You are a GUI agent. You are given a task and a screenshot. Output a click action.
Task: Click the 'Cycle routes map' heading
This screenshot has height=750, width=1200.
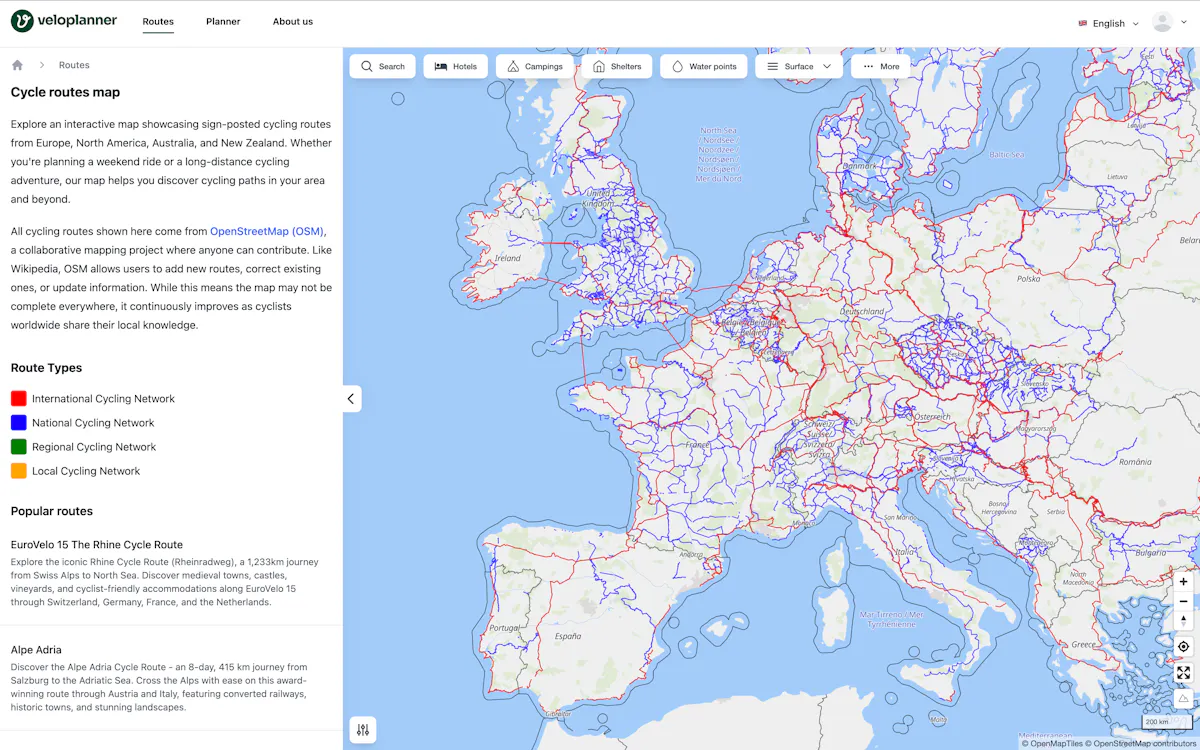(65, 92)
